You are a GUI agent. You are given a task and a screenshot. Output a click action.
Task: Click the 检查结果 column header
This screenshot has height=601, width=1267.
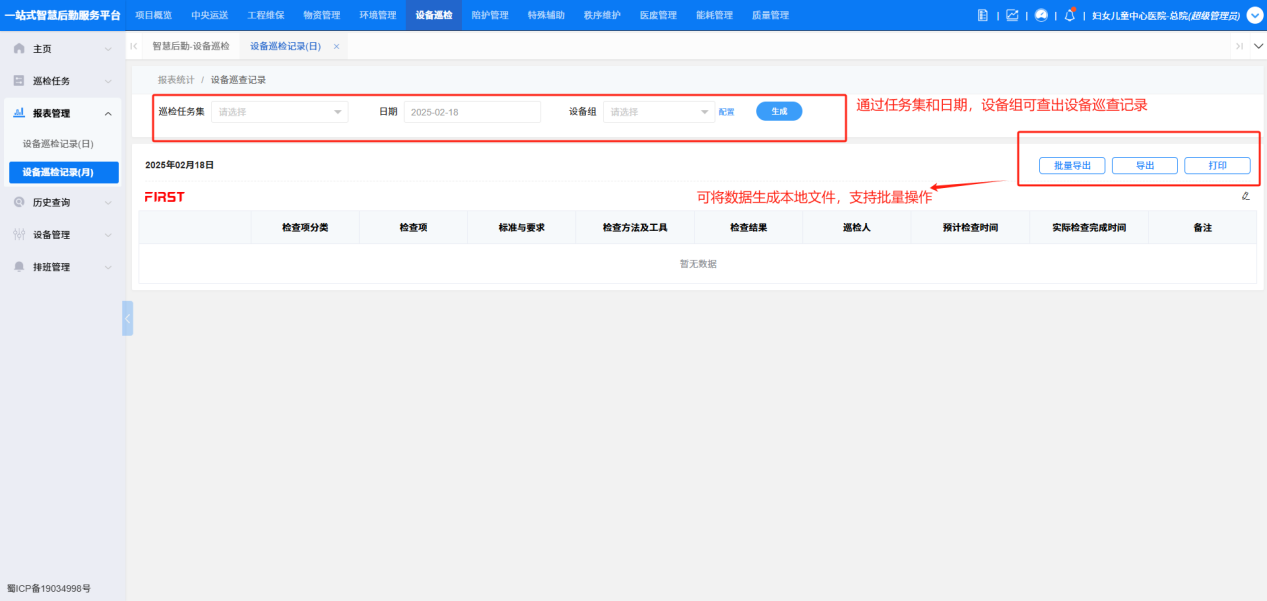click(x=748, y=227)
